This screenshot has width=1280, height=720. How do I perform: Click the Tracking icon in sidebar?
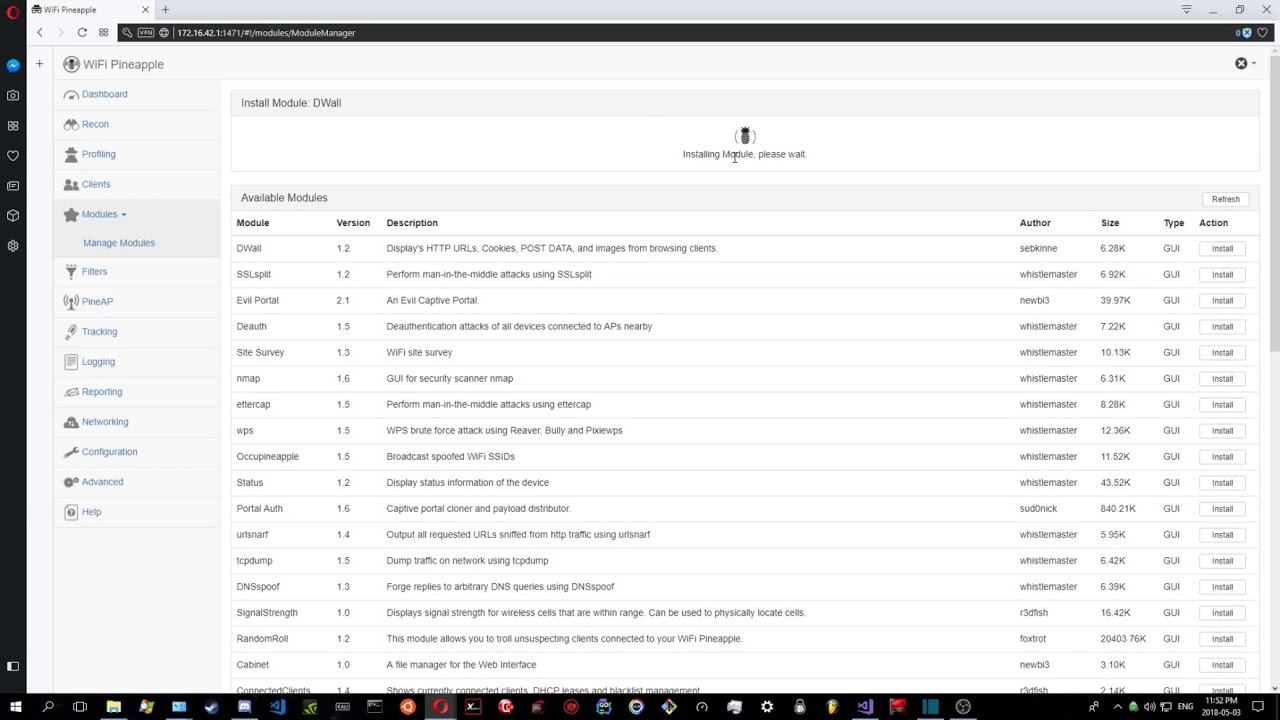point(71,332)
